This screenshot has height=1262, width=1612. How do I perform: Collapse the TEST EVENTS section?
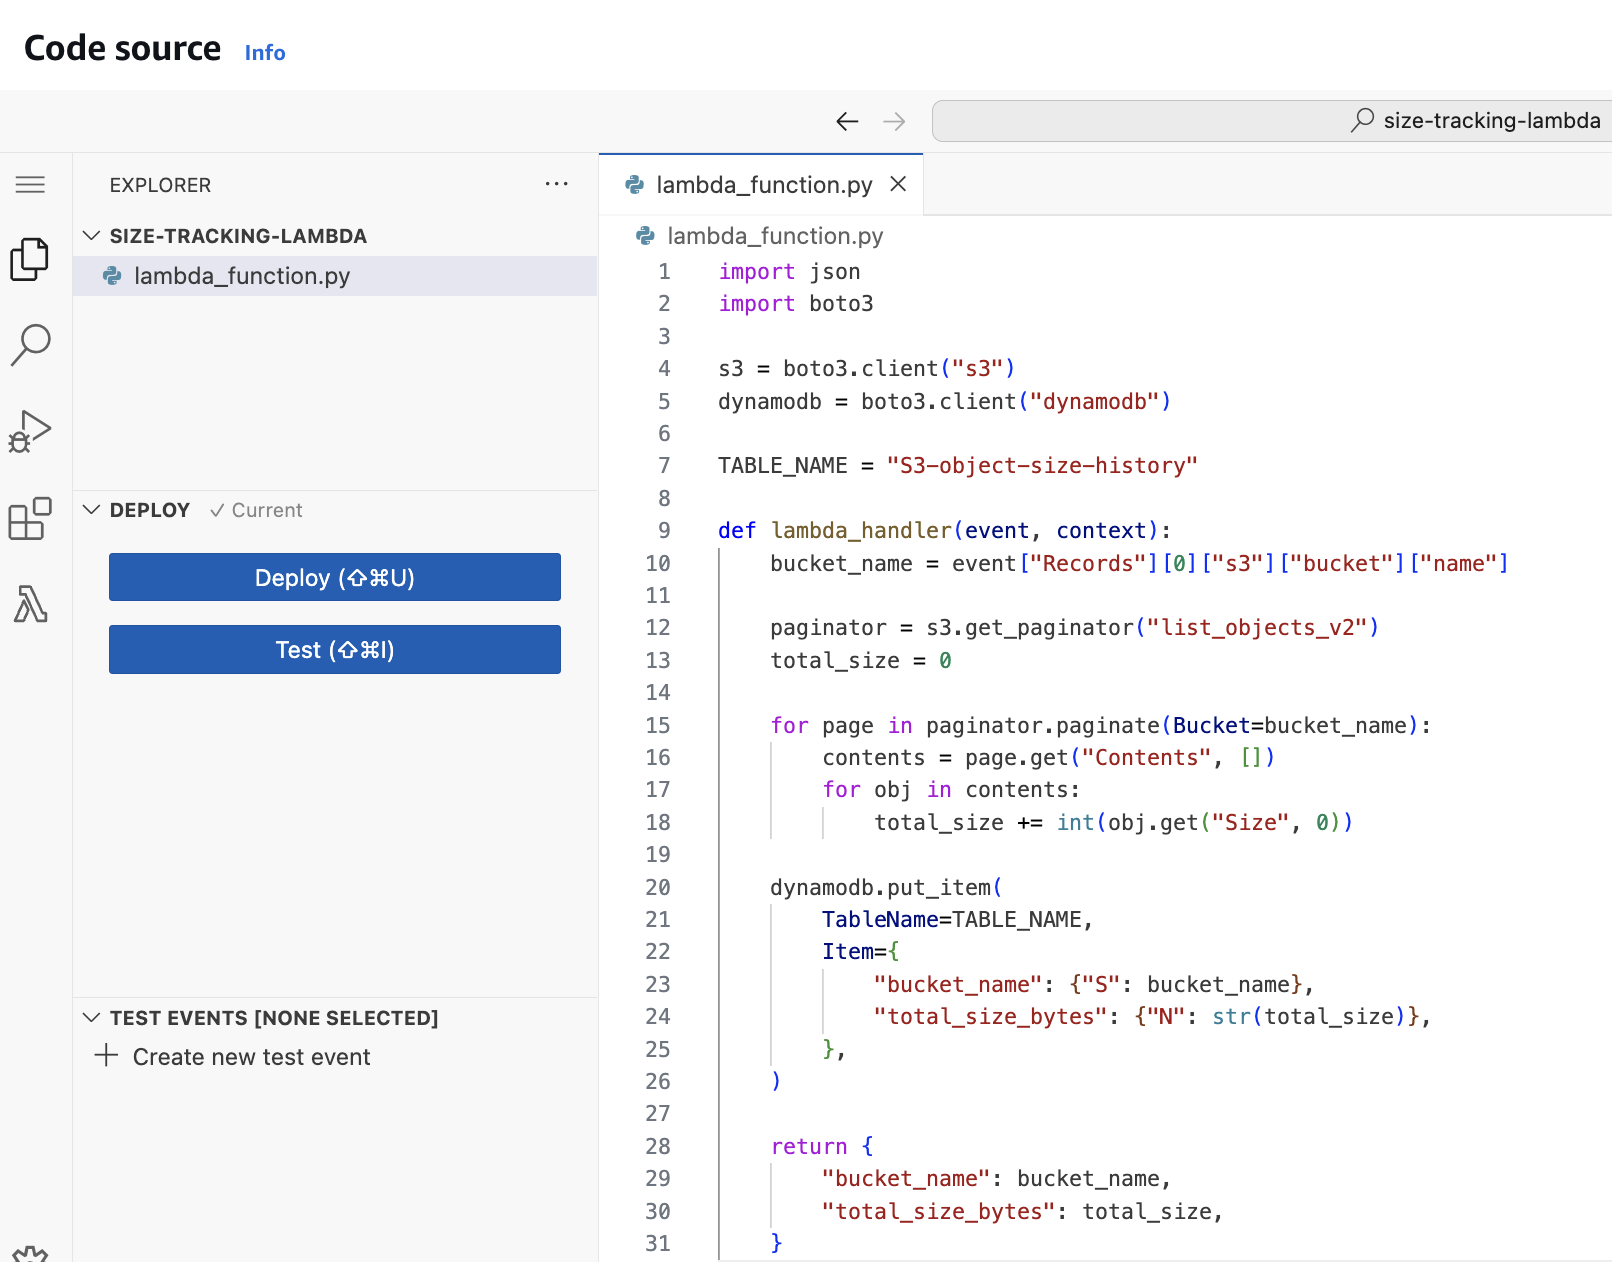(92, 1018)
